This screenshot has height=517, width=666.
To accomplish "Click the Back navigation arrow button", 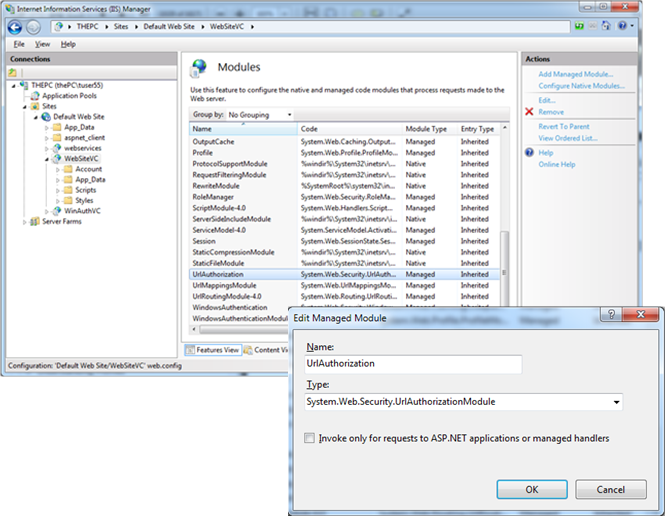I will coord(15,27).
